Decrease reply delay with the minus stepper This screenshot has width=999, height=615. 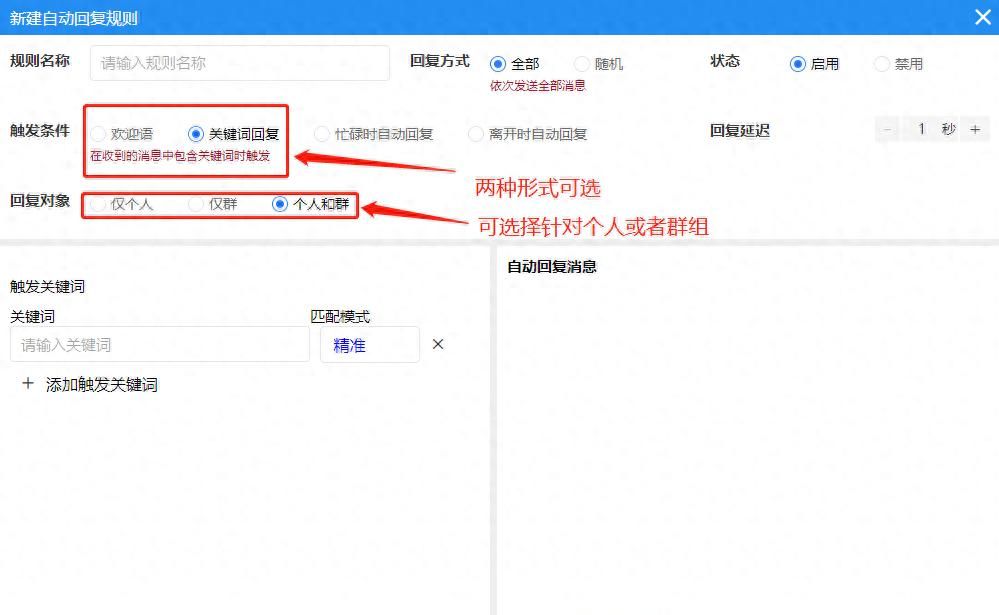886,128
